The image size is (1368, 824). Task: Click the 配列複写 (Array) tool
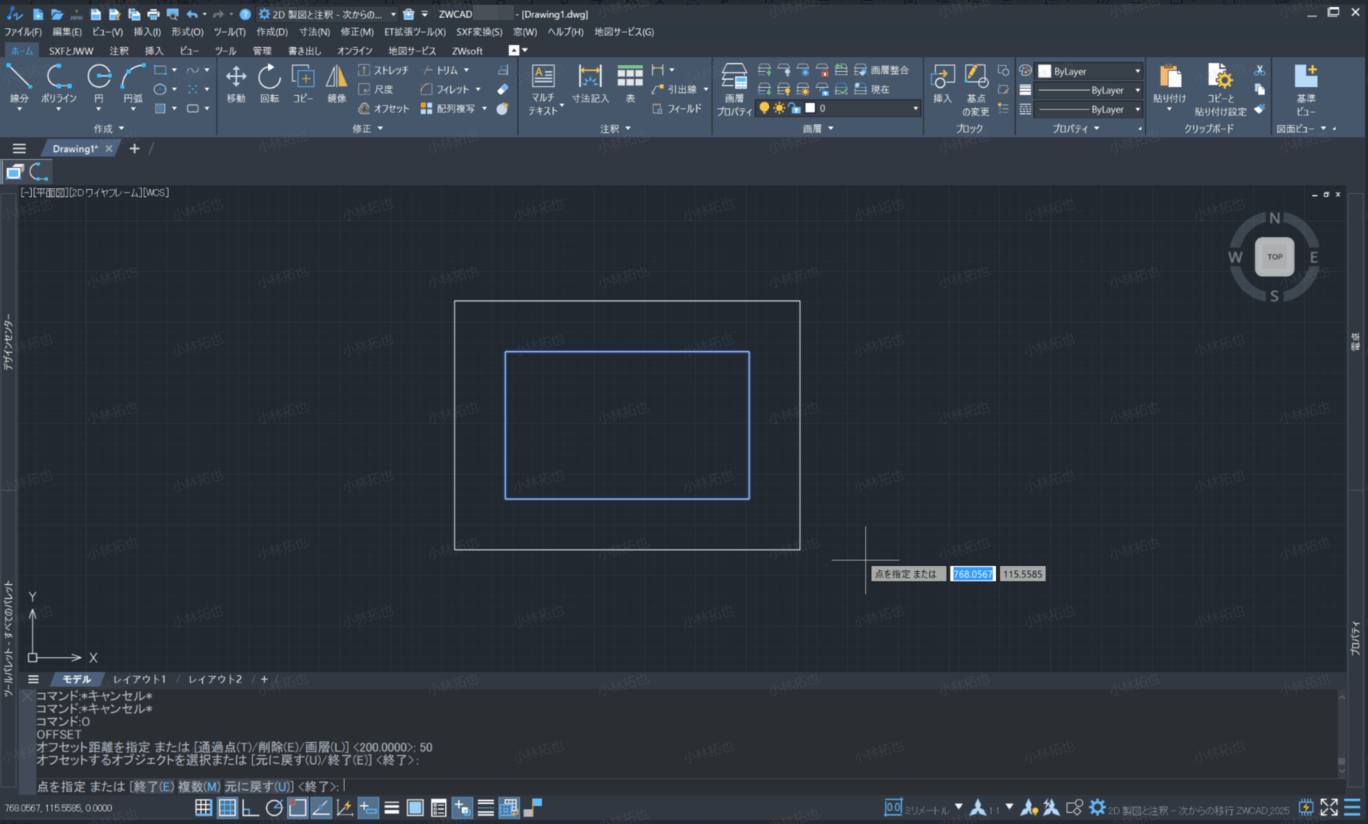click(447, 108)
